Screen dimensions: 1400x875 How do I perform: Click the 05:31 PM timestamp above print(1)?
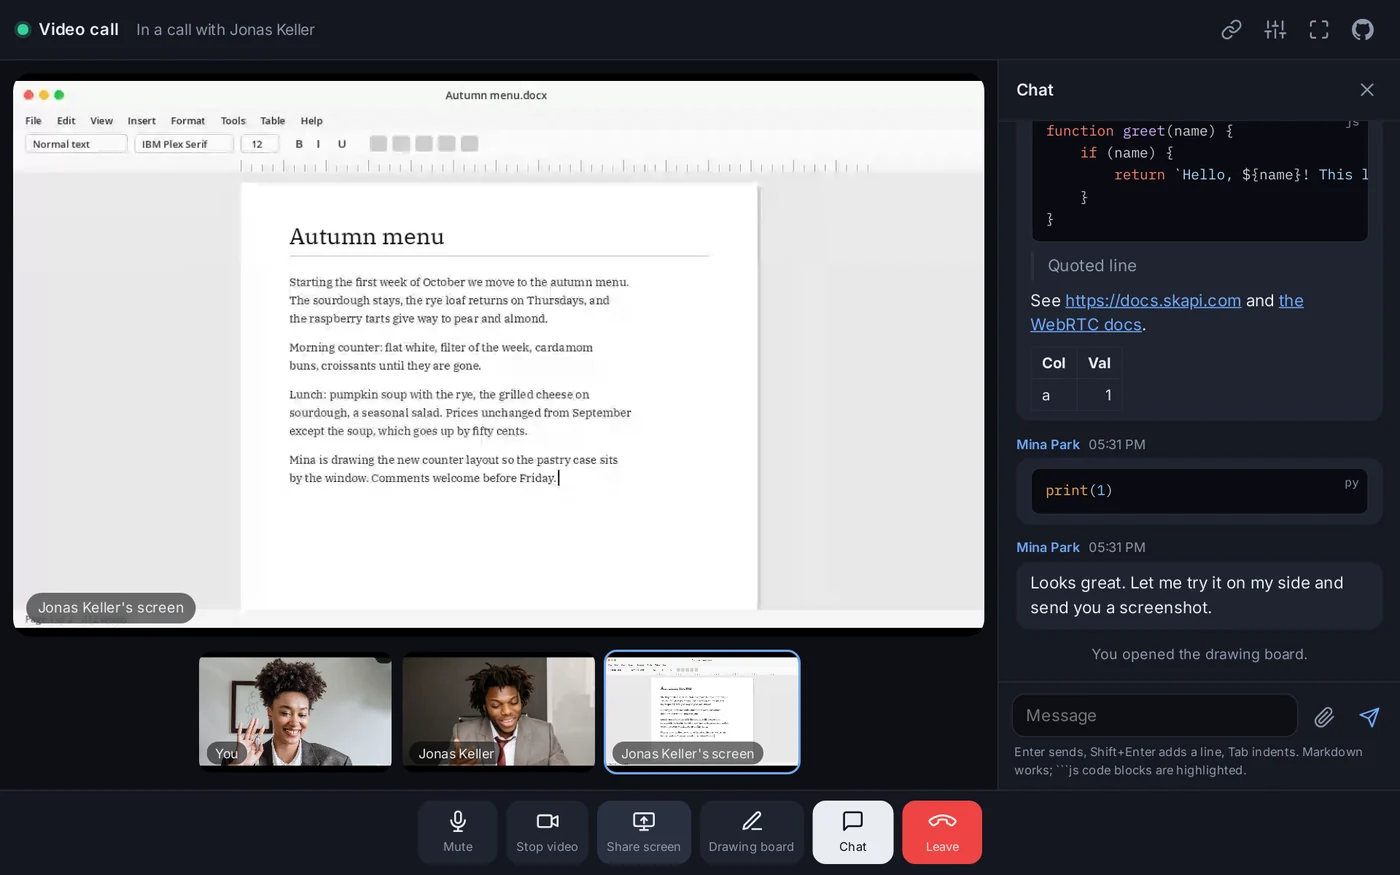coord(1117,445)
